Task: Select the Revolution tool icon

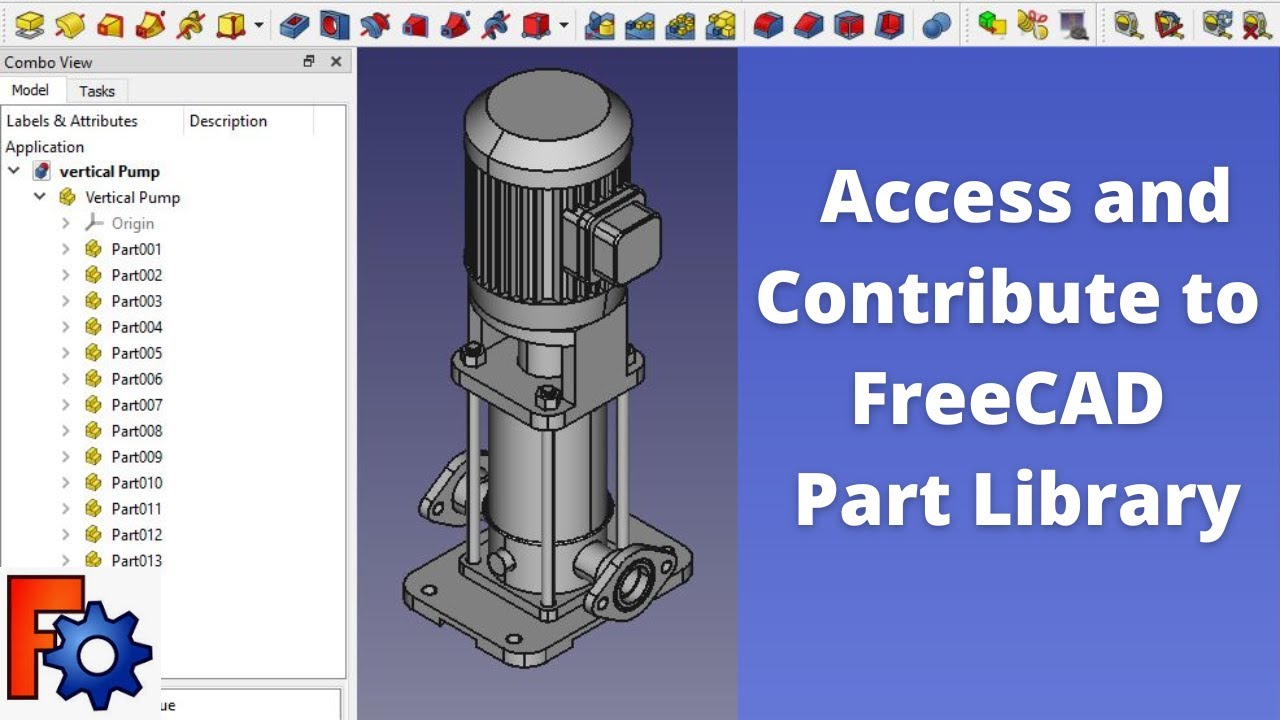Action: pyautogui.click(x=69, y=24)
